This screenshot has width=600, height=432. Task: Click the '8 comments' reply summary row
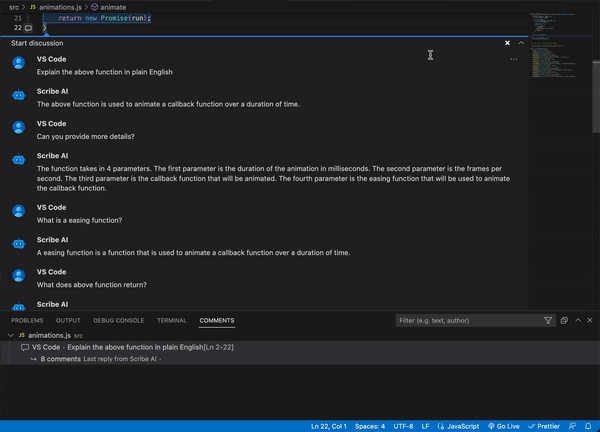[300, 359]
